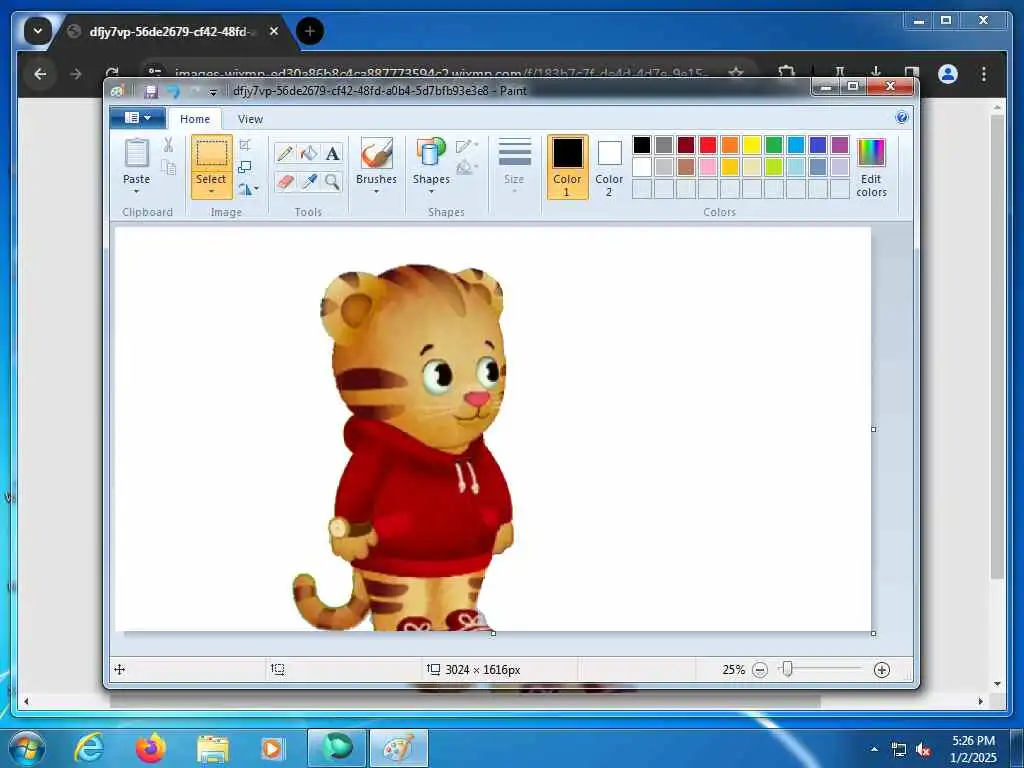
Task: Click the zoom out minus button
Action: pos(760,669)
